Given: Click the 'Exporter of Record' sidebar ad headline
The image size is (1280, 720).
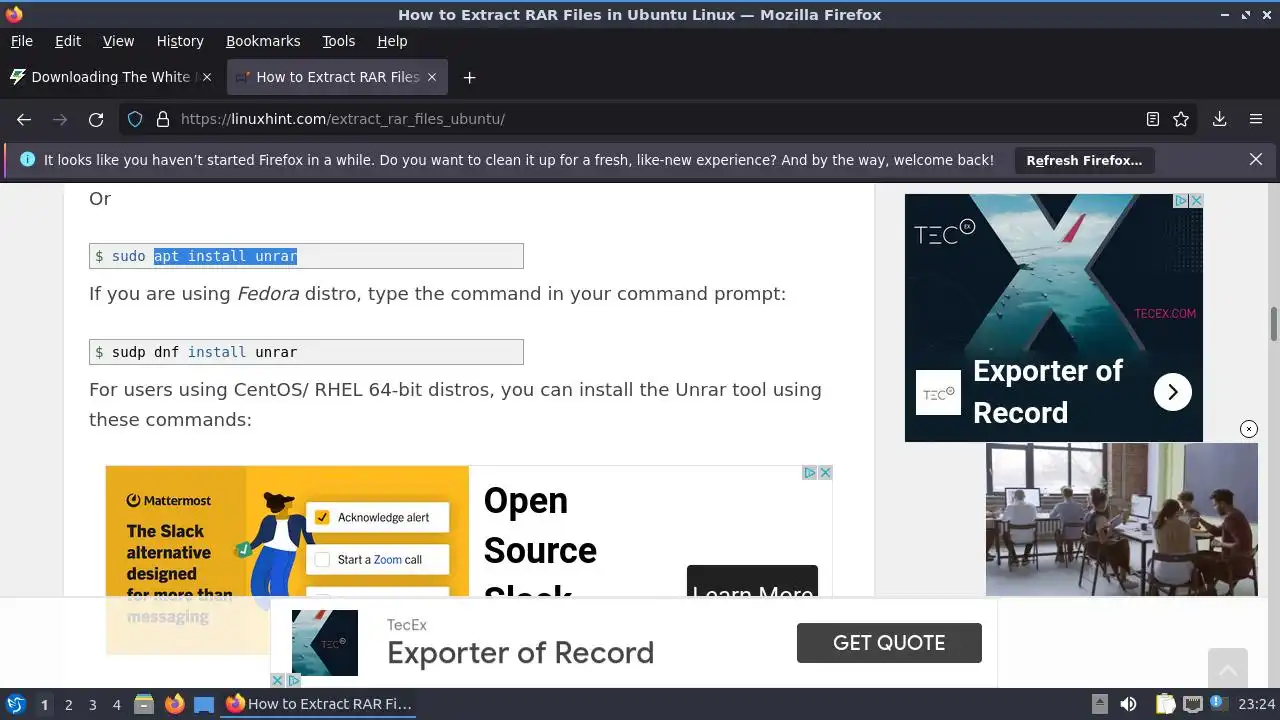Looking at the screenshot, I should pyautogui.click(x=1047, y=391).
